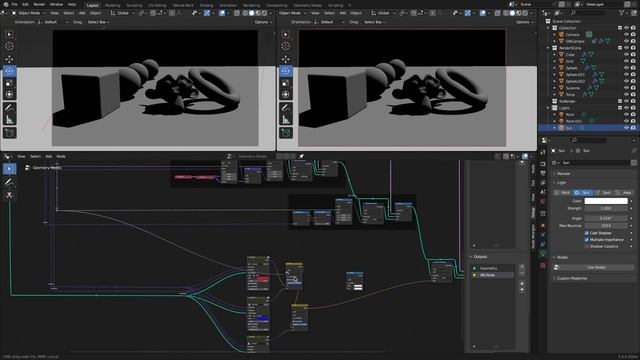Screen dimensions: 640x360
Task: Open the Render properties tab icon
Action: click(543, 164)
